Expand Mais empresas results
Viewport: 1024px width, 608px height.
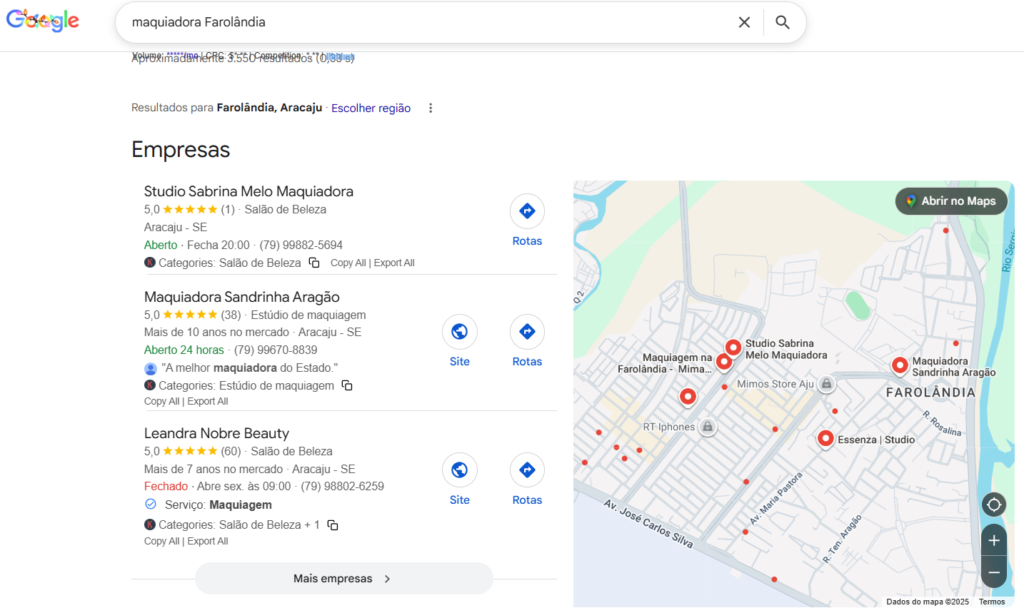tap(343, 578)
